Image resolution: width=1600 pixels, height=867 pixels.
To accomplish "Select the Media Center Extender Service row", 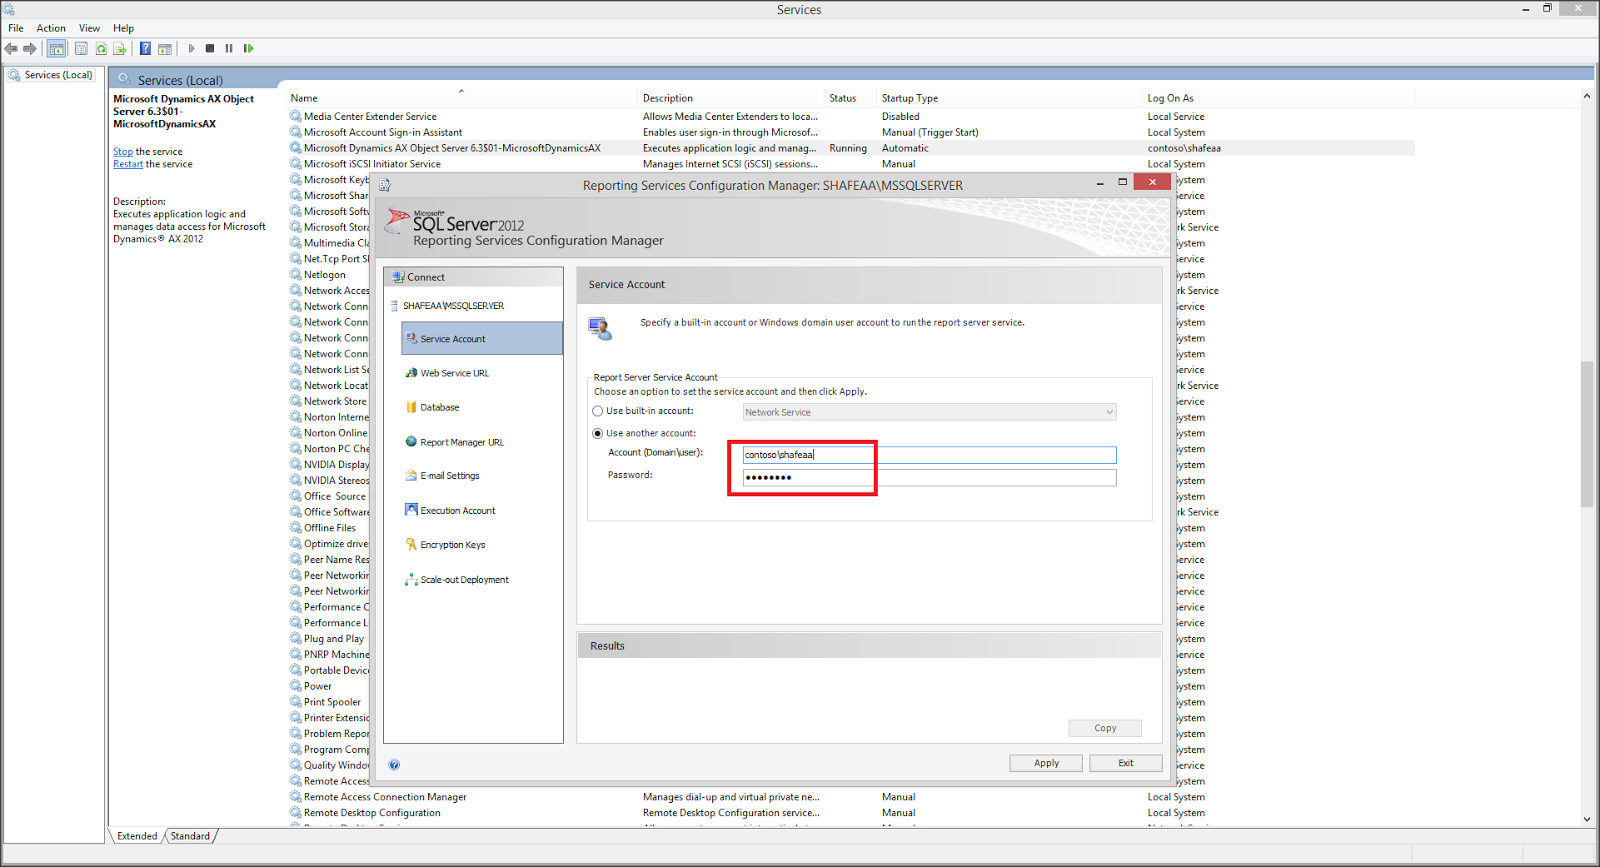I will click(x=851, y=117).
